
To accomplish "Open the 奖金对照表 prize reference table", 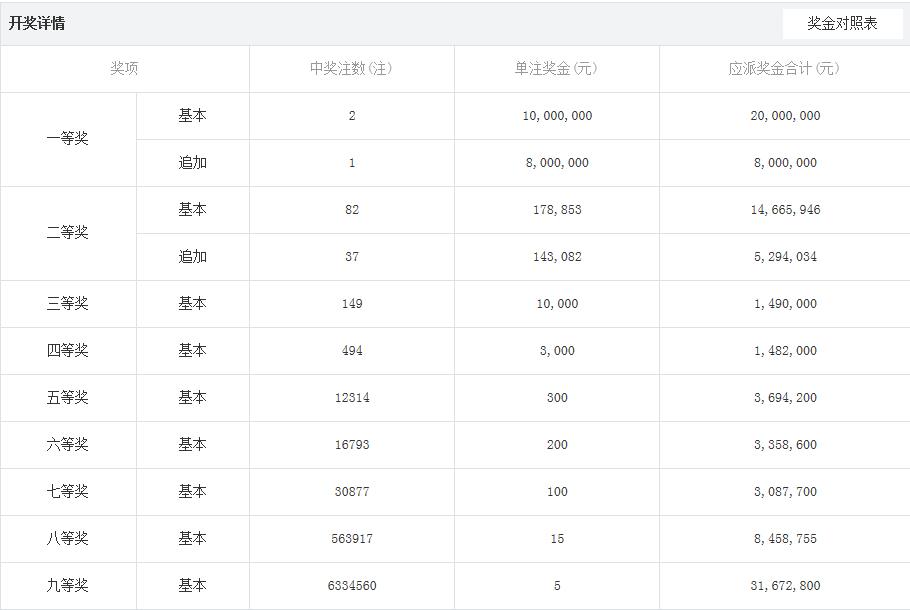I will coord(842,23).
